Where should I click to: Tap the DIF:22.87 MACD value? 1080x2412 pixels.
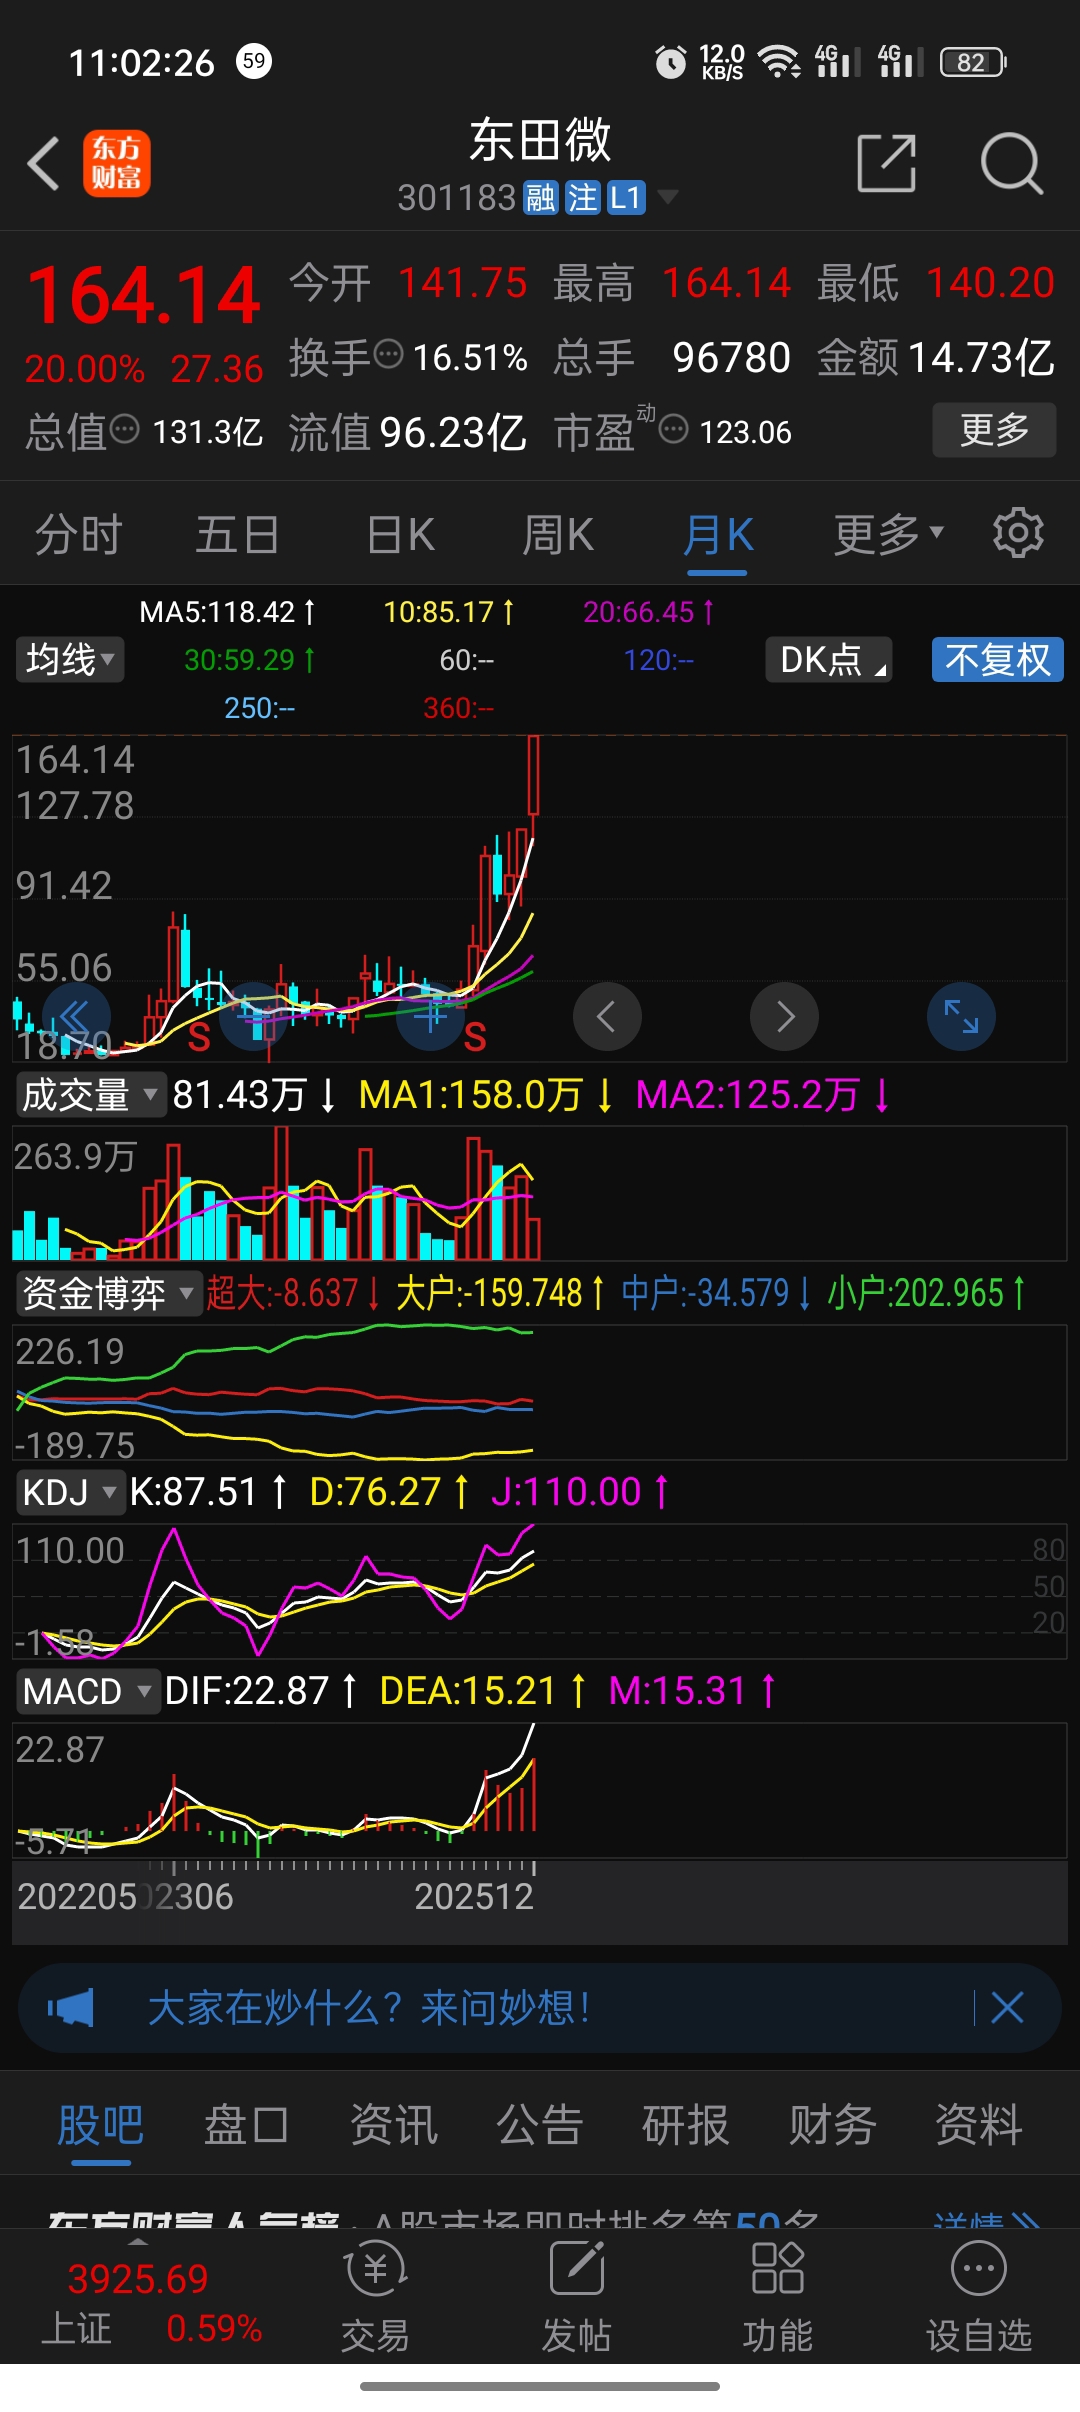(x=260, y=1692)
